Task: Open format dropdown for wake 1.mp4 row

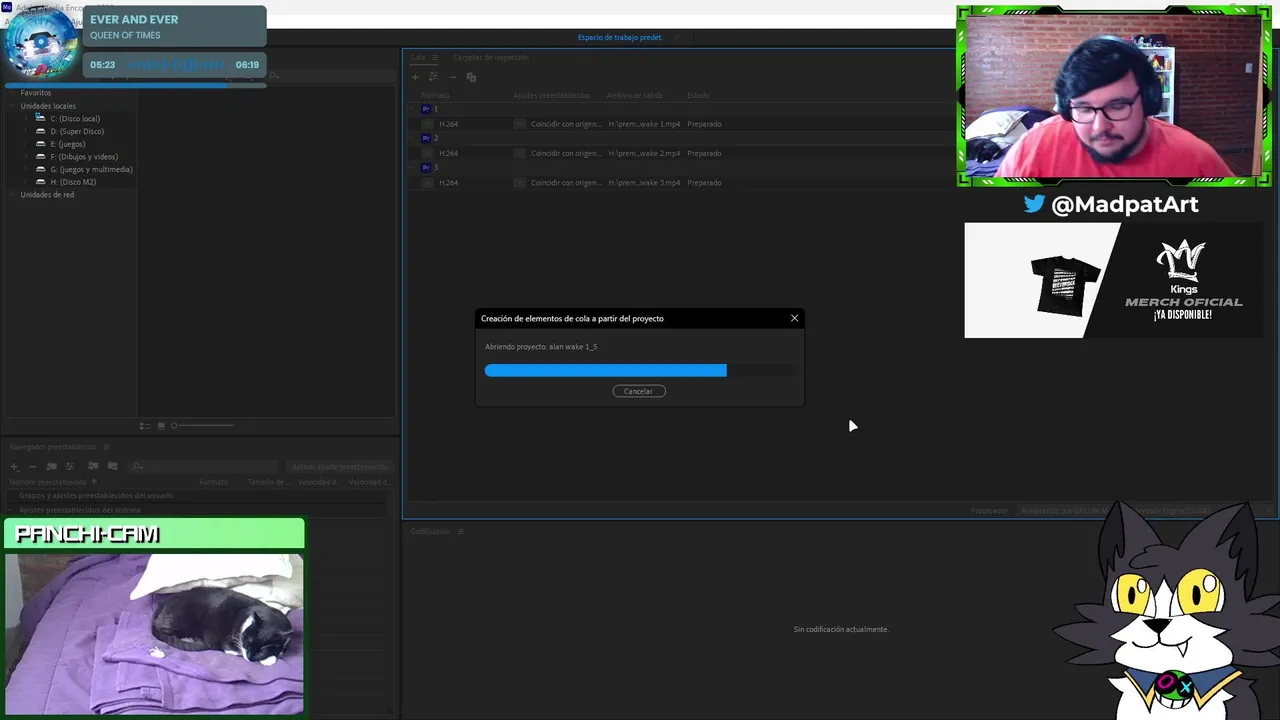Action: coord(428,124)
